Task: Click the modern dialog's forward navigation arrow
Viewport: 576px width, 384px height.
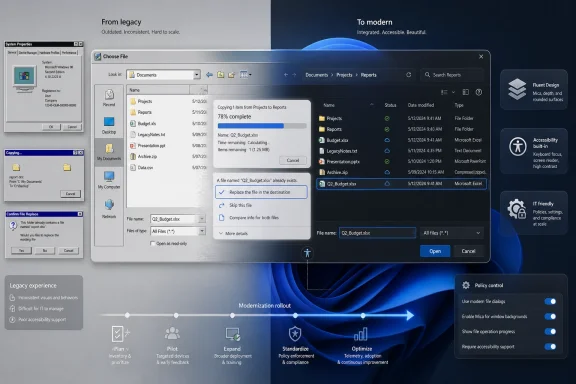Action: tap(294, 75)
